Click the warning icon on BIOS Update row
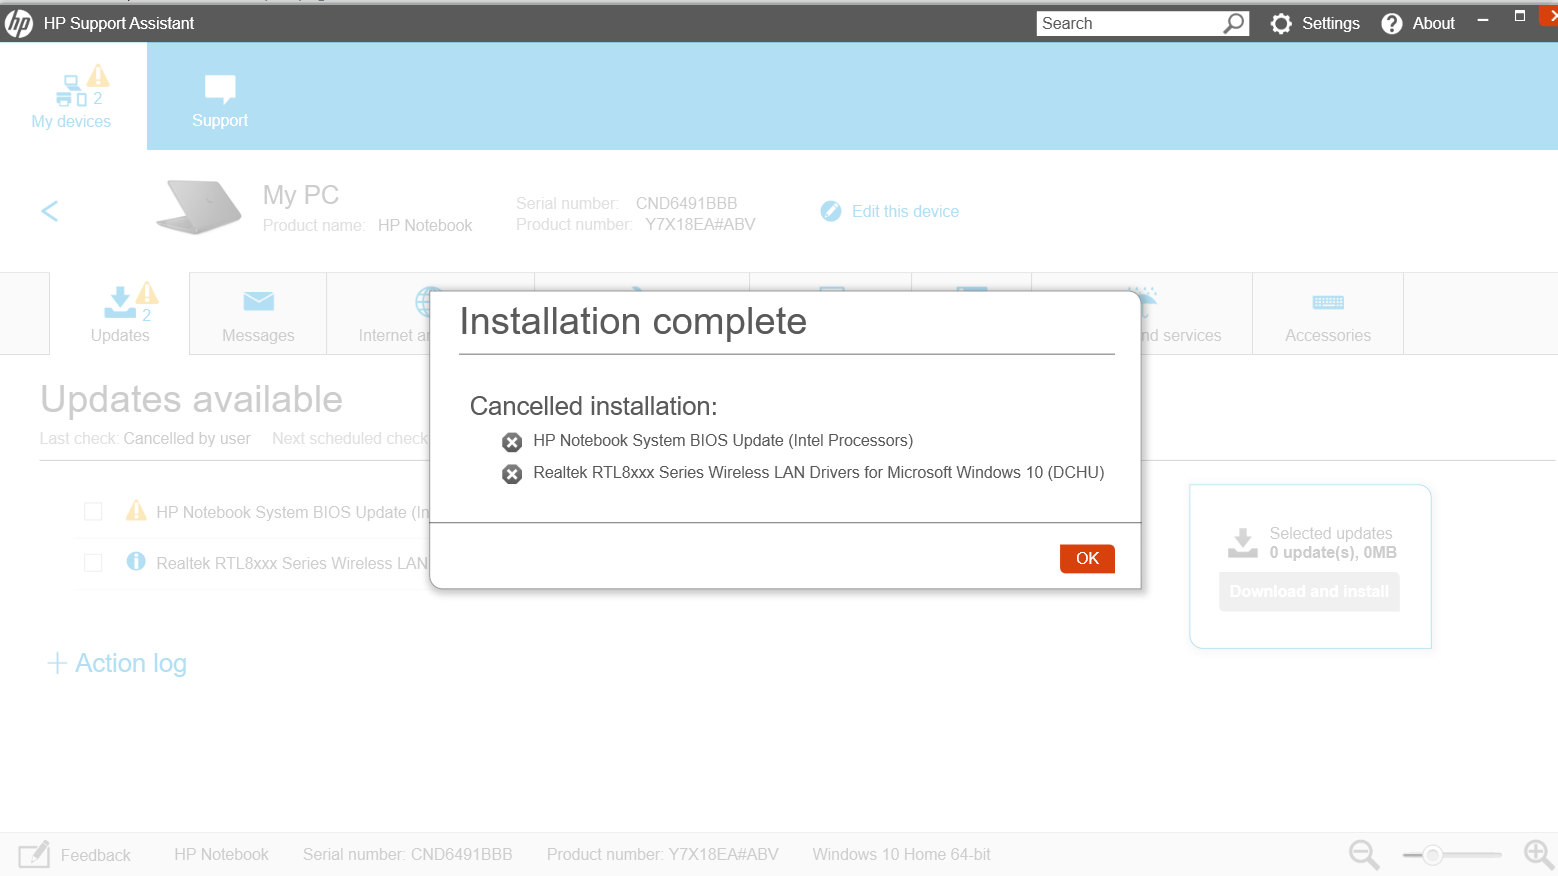 pos(136,511)
